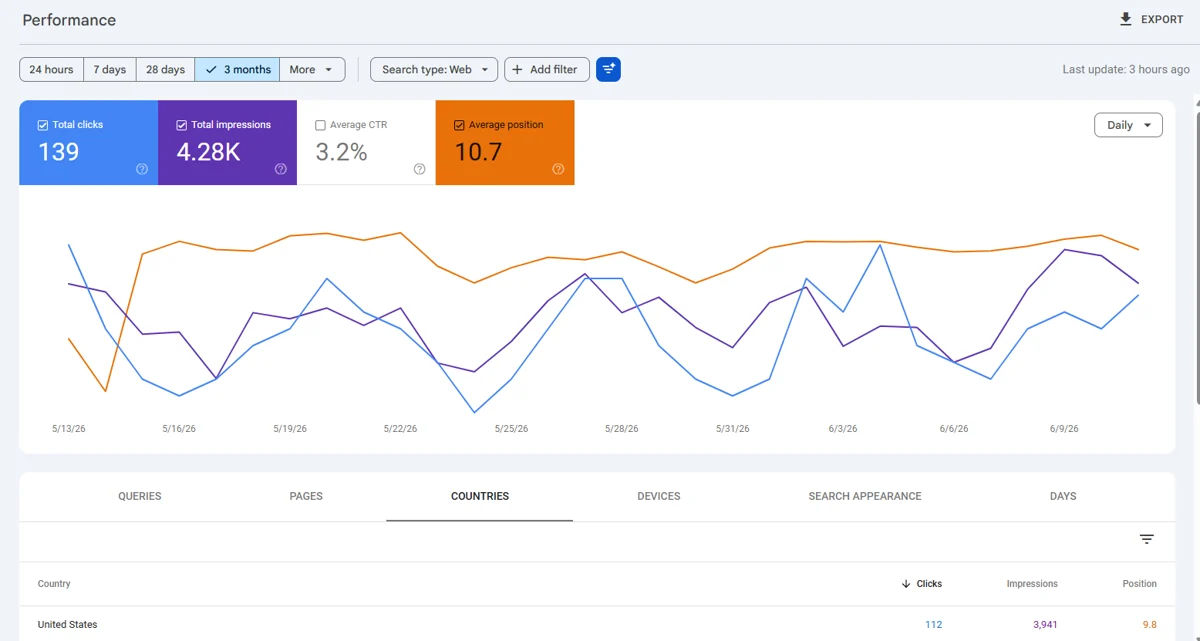Click the 5/13/26 chart date label
Viewport: 1200px width, 641px height.
click(x=69, y=428)
